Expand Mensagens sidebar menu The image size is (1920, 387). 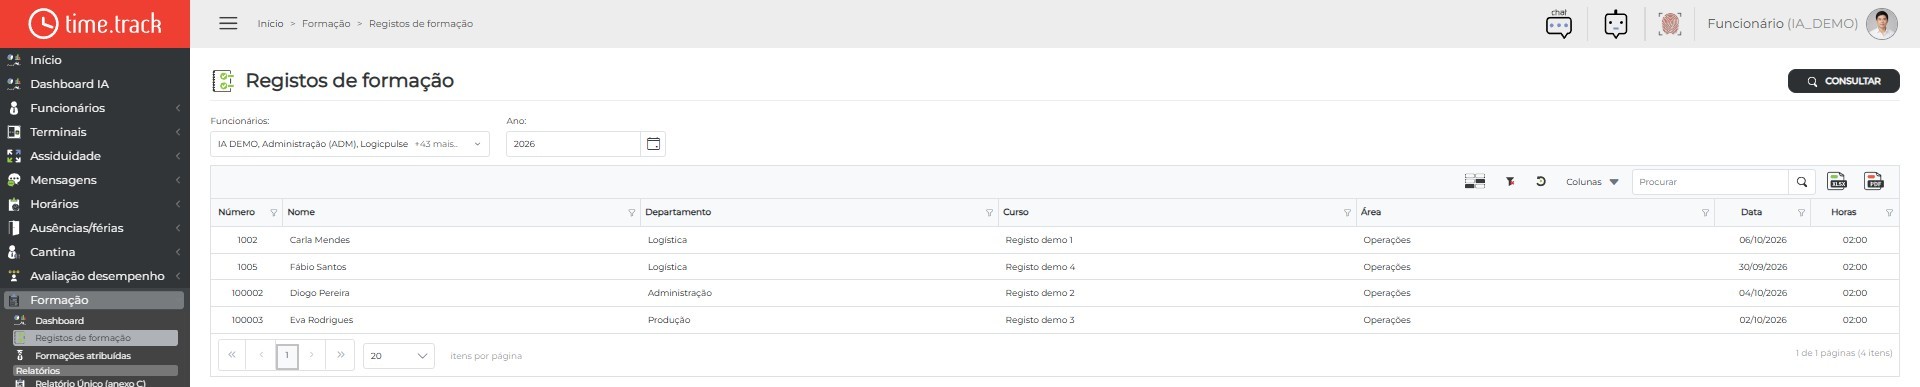(95, 180)
